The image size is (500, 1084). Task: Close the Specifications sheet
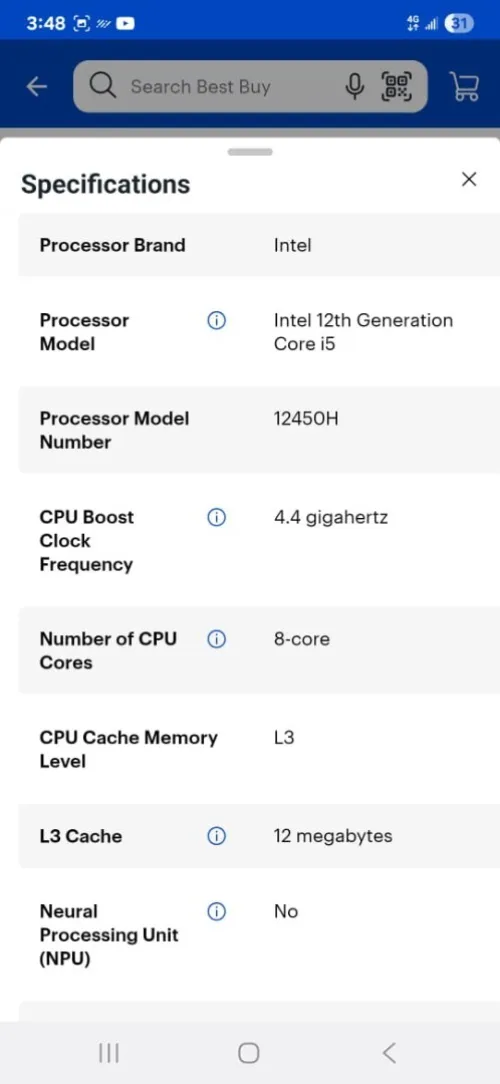pyautogui.click(x=469, y=180)
